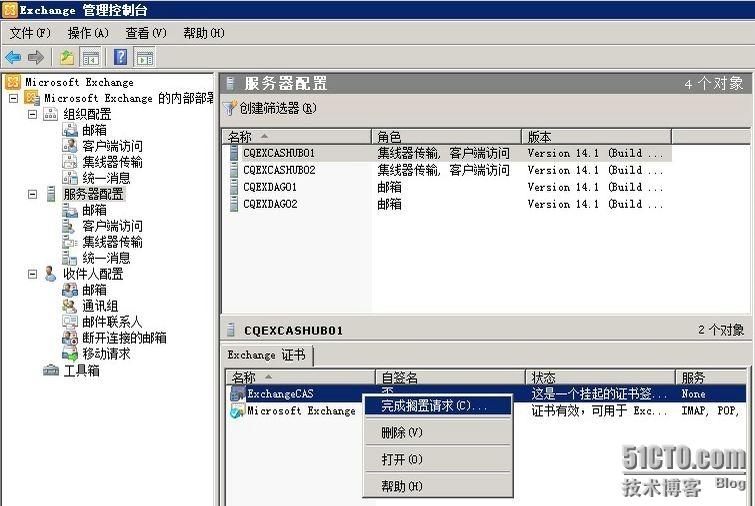Select 邮箱 under 服务器配置
This screenshot has width=755, height=506.
tap(94, 210)
